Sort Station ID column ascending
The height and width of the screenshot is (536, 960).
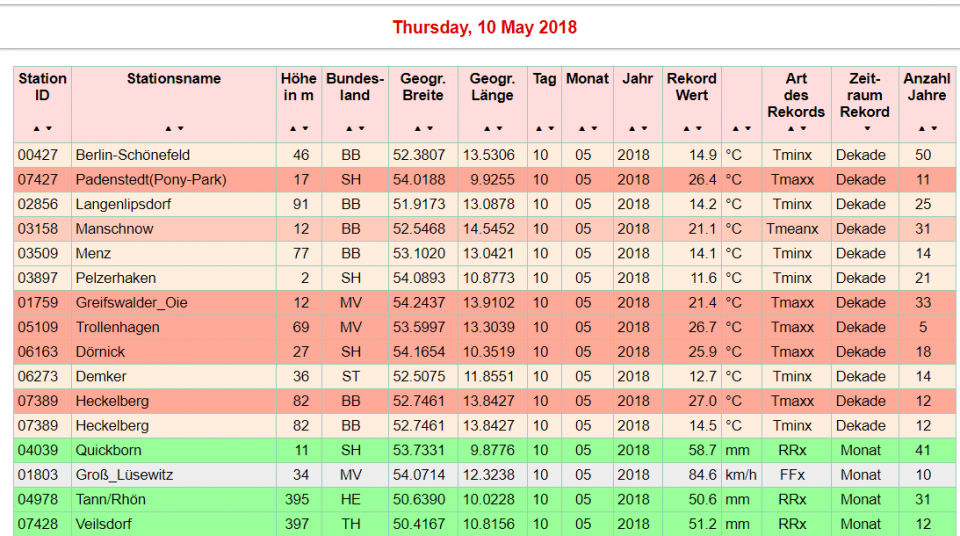click(37, 129)
